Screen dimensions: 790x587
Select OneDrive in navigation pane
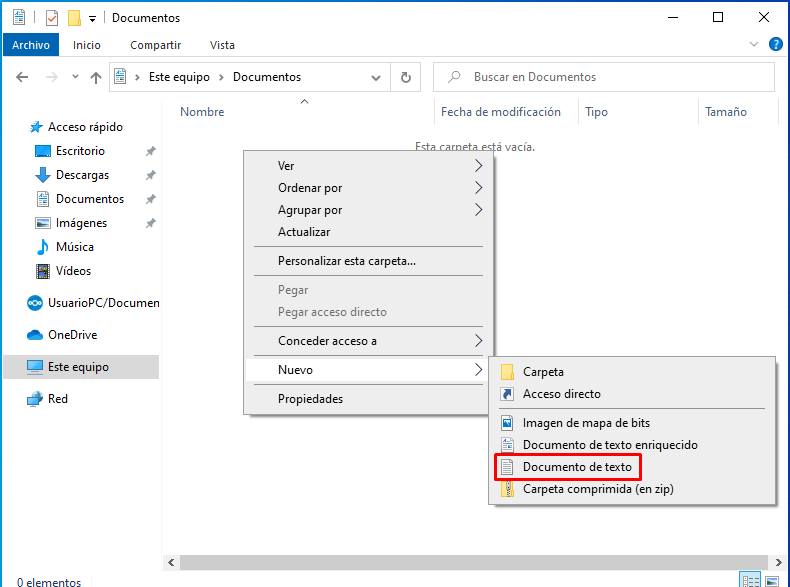[72, 335]
